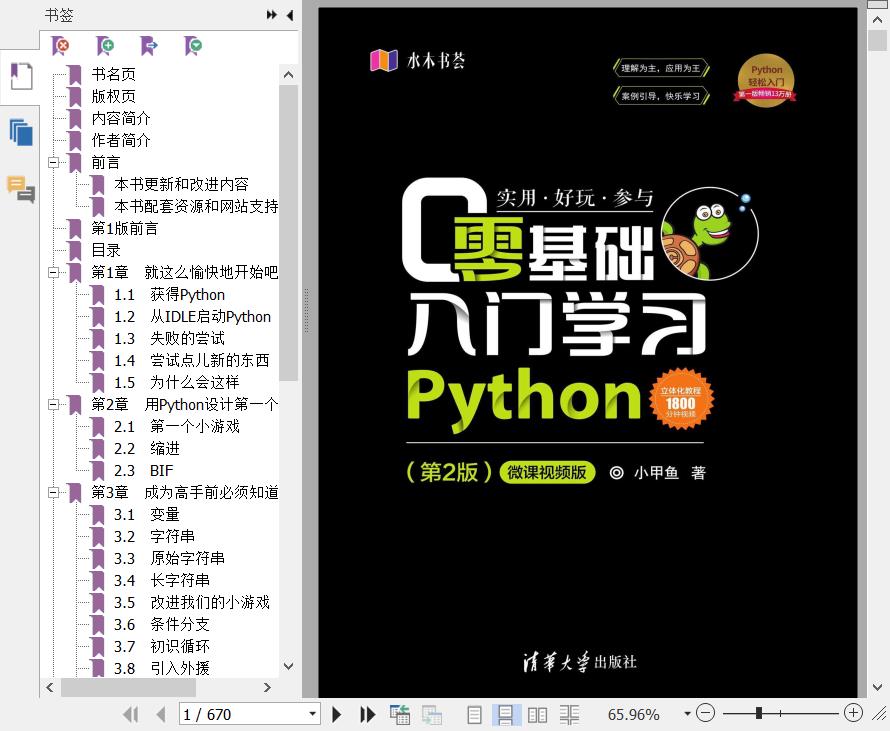Click the bookmark list's up scroll arrow
This screenshot has height=731, width=890.
[288, 74]
